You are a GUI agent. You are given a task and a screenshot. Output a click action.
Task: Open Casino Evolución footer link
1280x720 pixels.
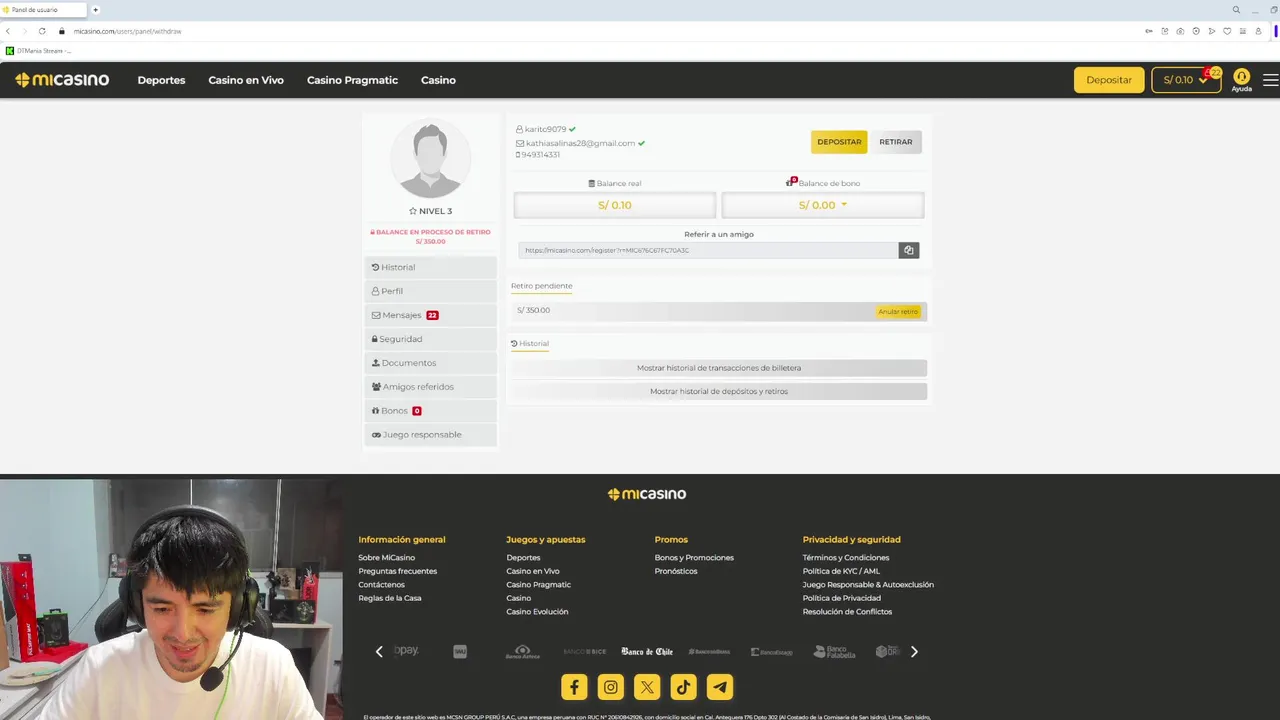coord(537,612)
